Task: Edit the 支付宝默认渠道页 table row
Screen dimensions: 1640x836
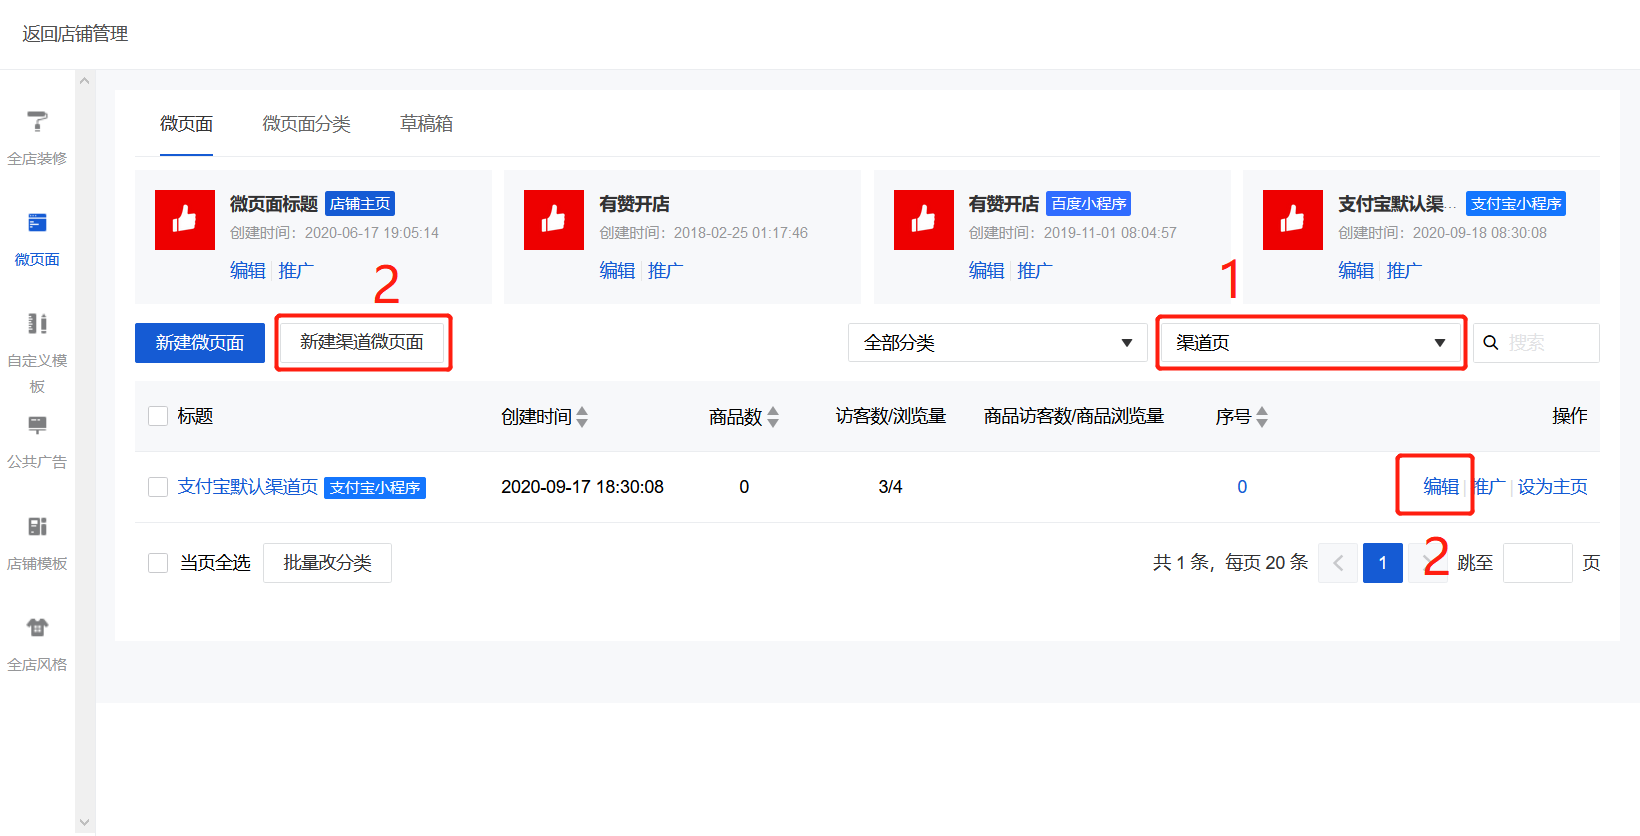Action: coord(1441,487)
